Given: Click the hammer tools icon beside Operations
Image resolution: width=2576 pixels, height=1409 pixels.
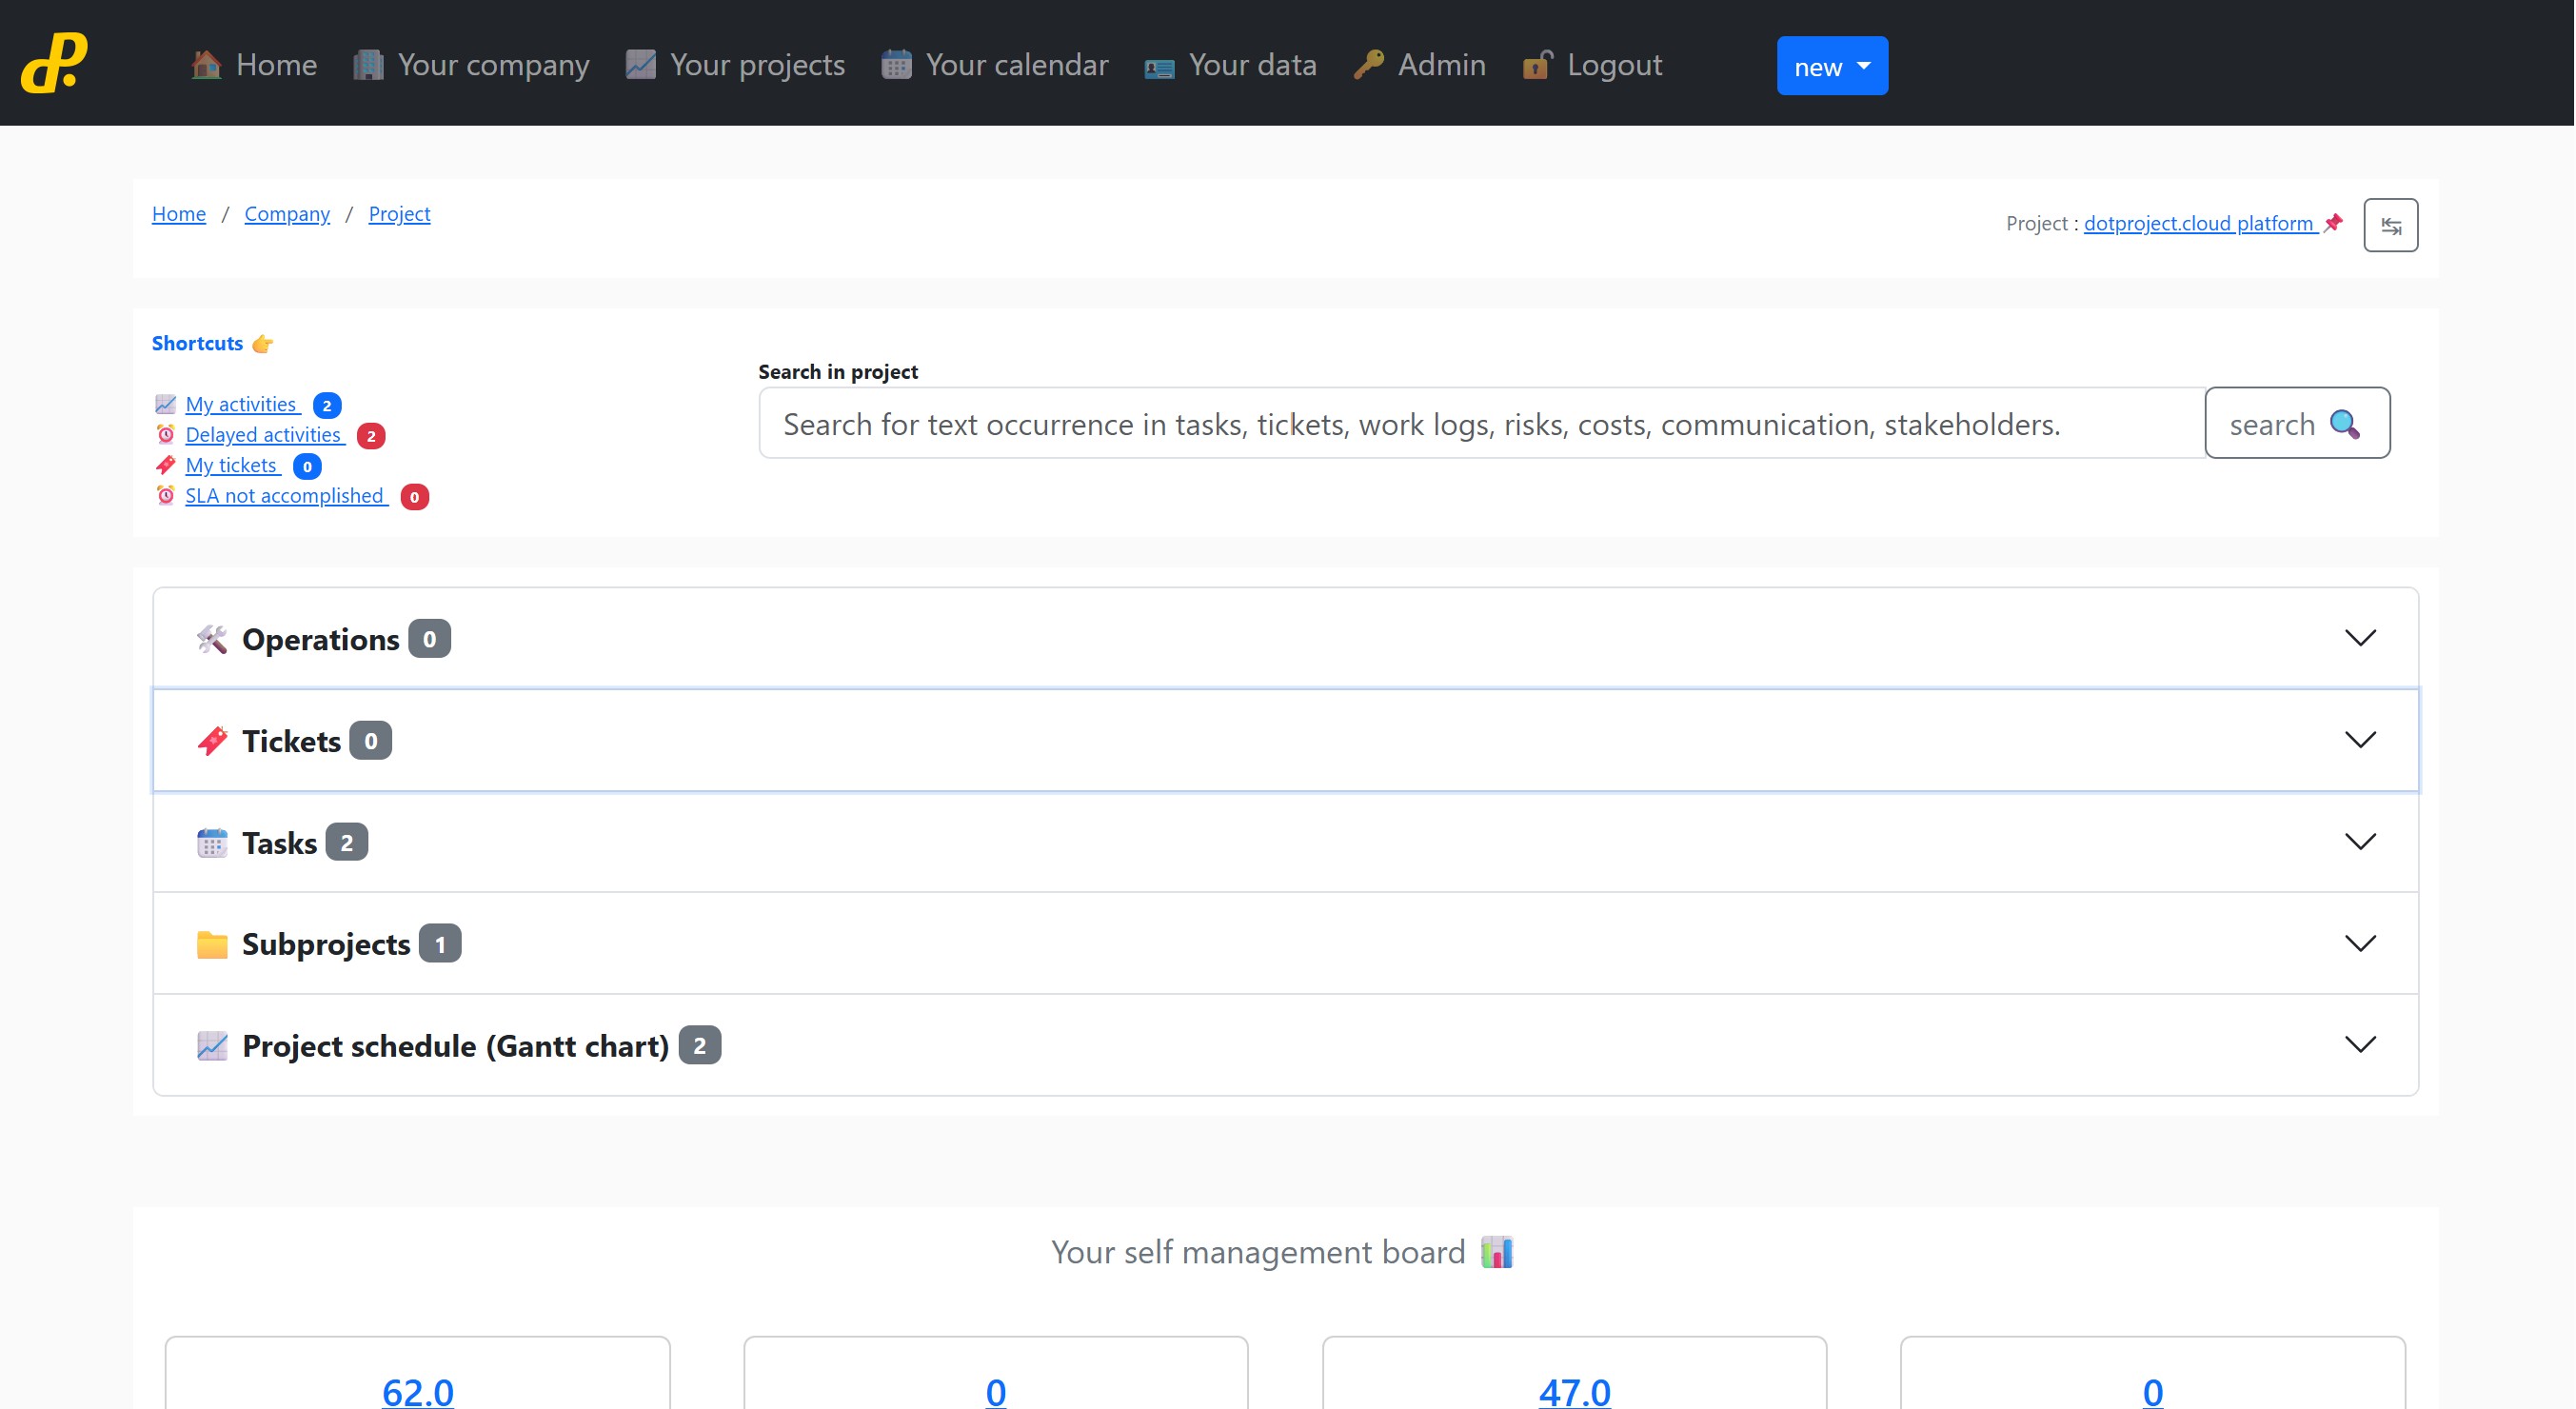Looking at the screenshot, I should [x=211, y=639].
